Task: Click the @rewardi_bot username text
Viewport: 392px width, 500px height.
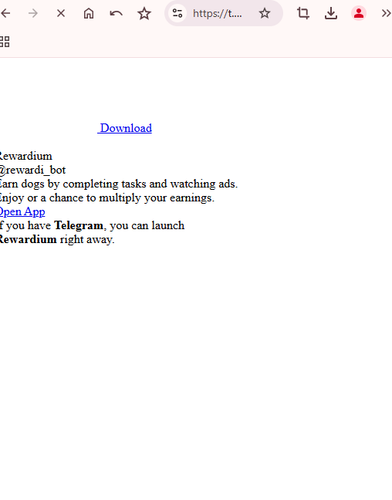Action: (x=33, y=170)
